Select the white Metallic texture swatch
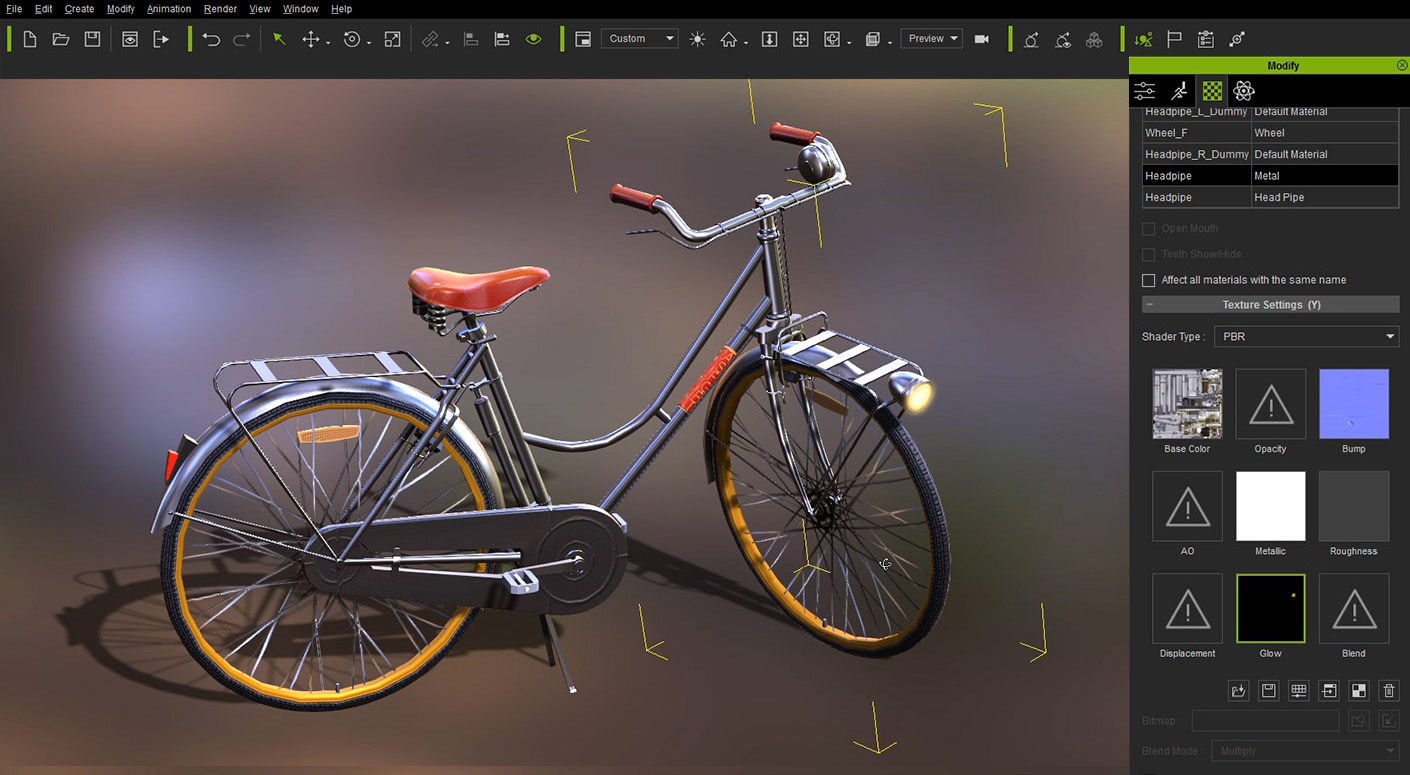1410x775 pixels. coord(1271,506)
